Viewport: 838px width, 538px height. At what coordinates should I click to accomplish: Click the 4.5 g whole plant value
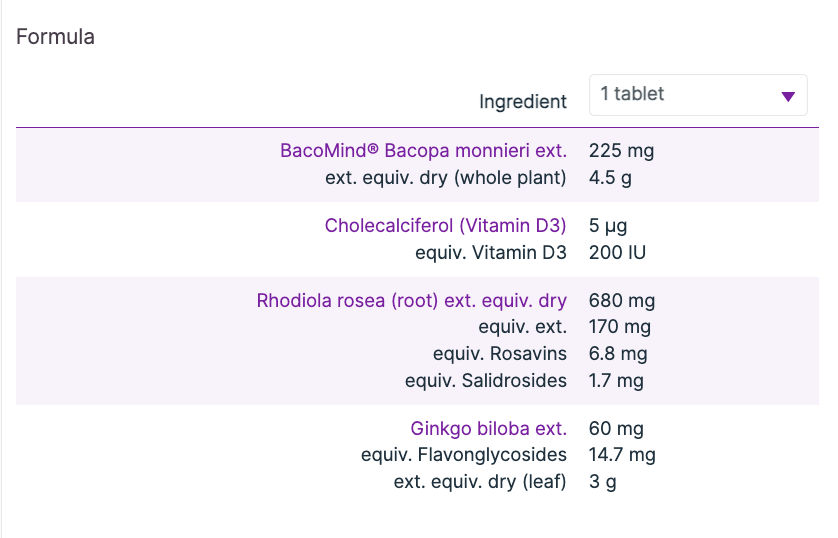click(x=610, y=178)
